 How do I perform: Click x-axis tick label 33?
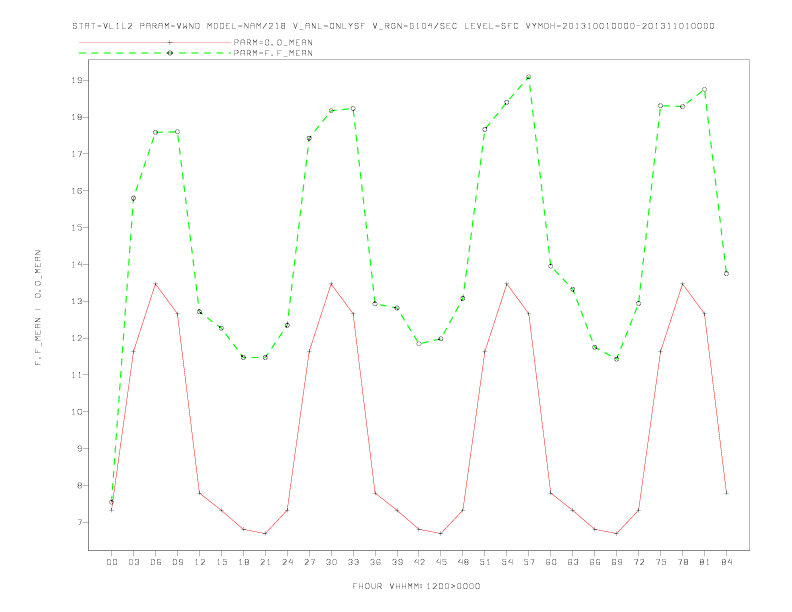[x=353, y=562]
